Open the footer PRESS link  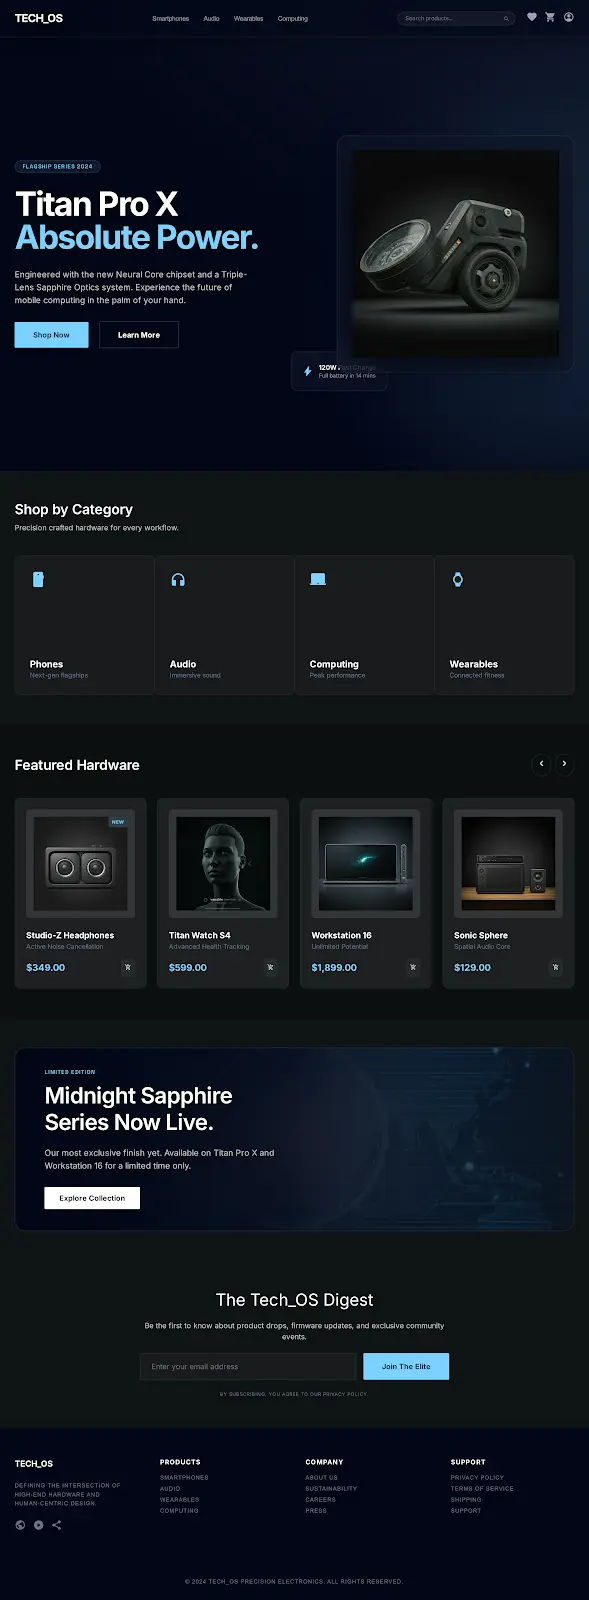(x=316, y=1510)
